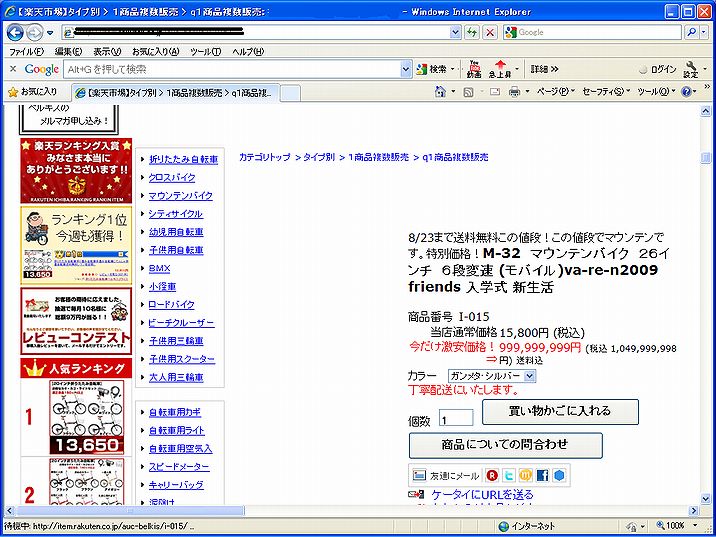Click the browser Forward arrow button
716x537 pixels.
click(34, 32)
